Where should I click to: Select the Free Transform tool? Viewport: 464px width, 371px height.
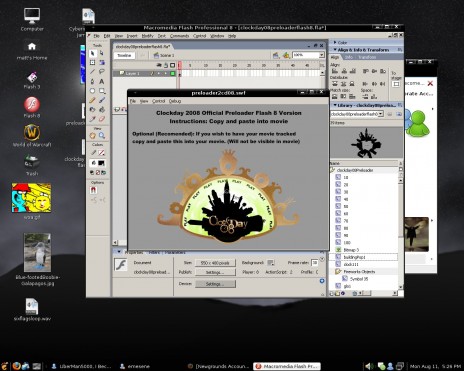[93, 63]
